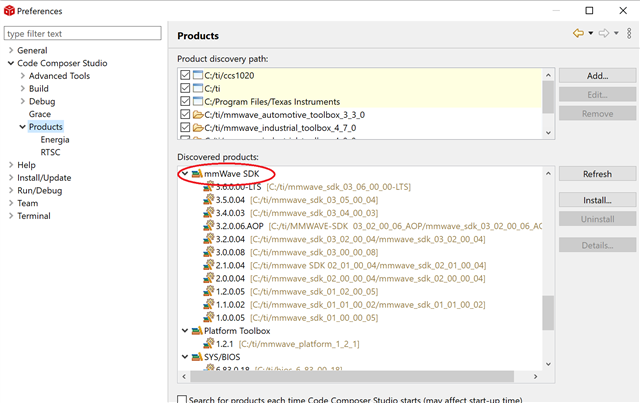The image size is (640, 403).
Task: Click the mmWave SDK product icon
Action: pos(197,174)
